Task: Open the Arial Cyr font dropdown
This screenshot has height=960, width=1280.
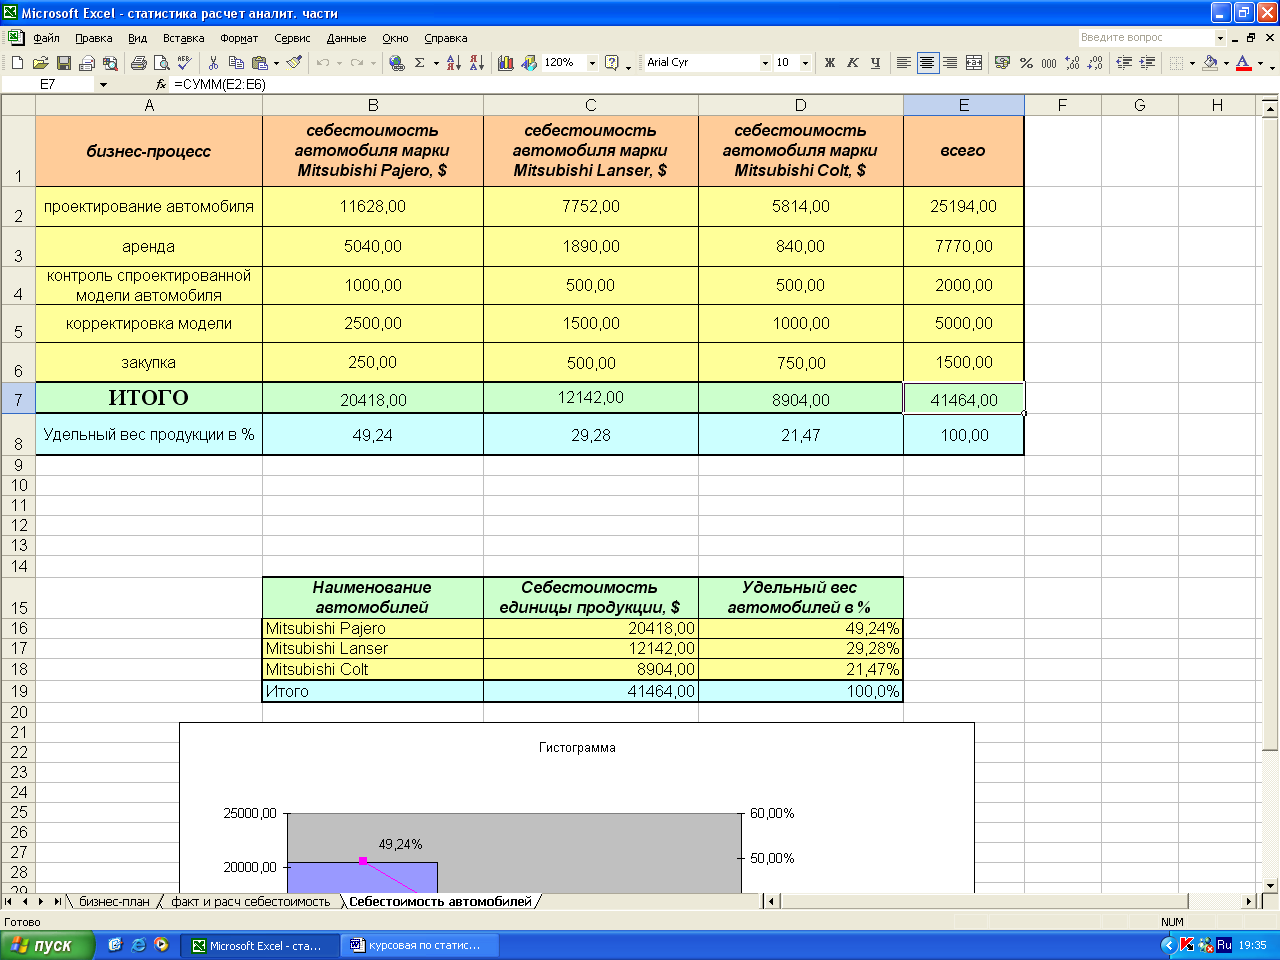Action: coord(765,63)
